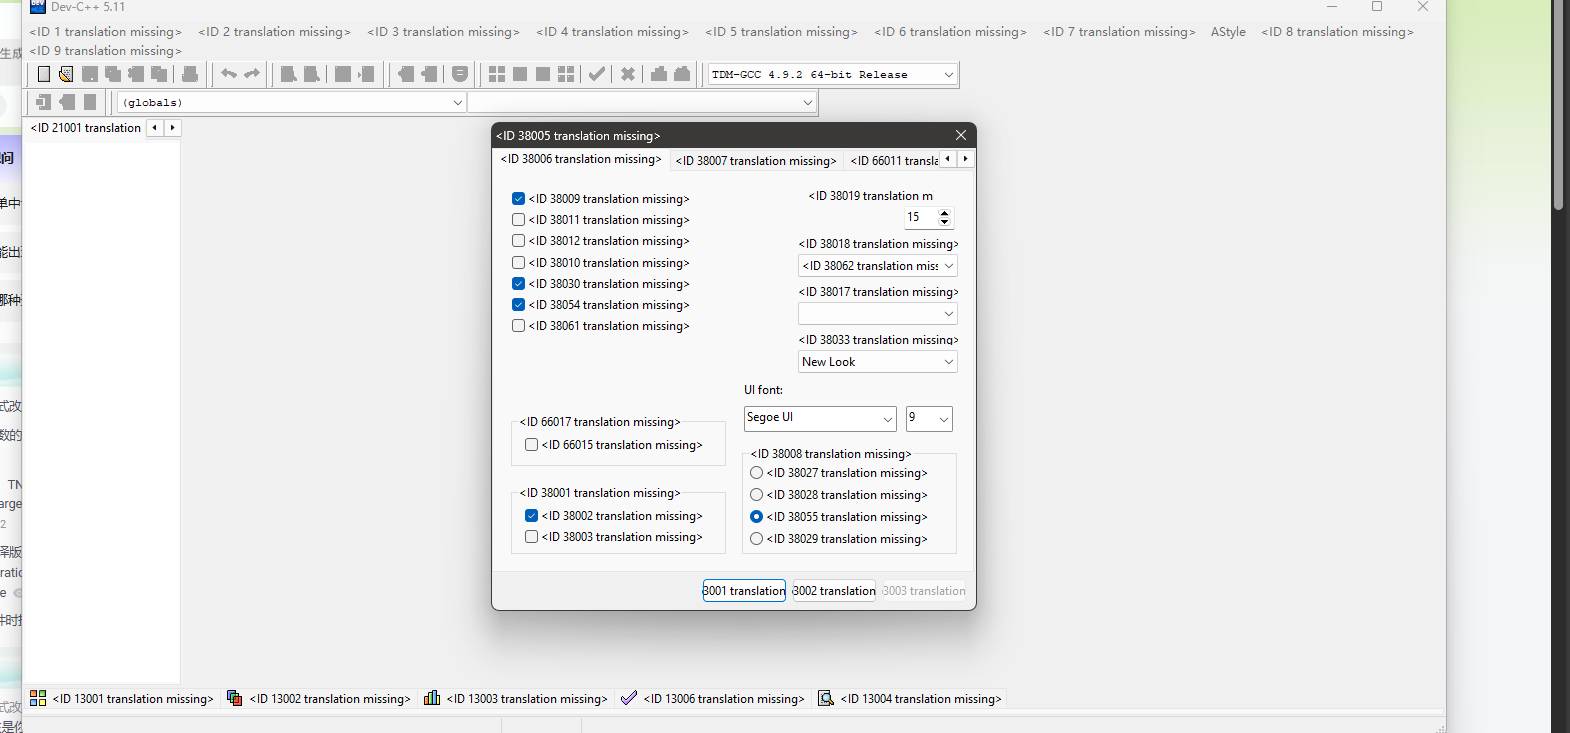Click the Save icon in the toolbar

coord(90,74)
